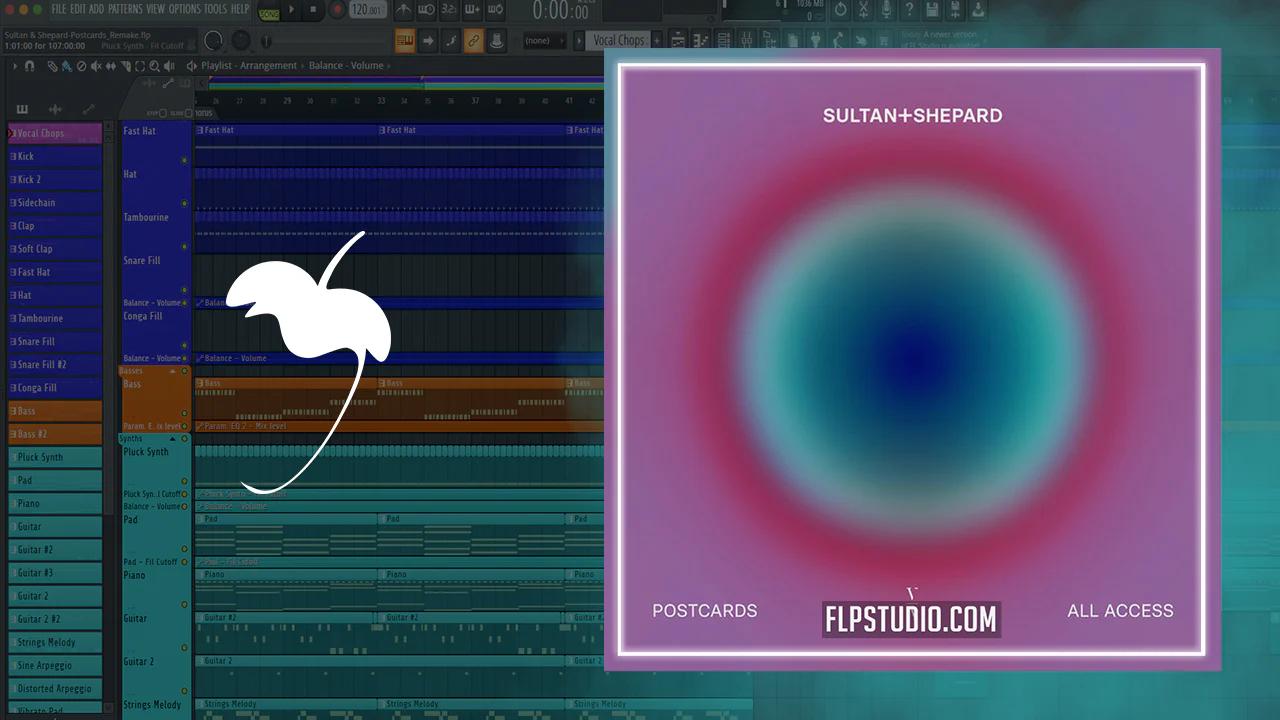Expand the playlist options arrow beside magnet
This screenshot has width=1280, height=720.
[15, 66]
